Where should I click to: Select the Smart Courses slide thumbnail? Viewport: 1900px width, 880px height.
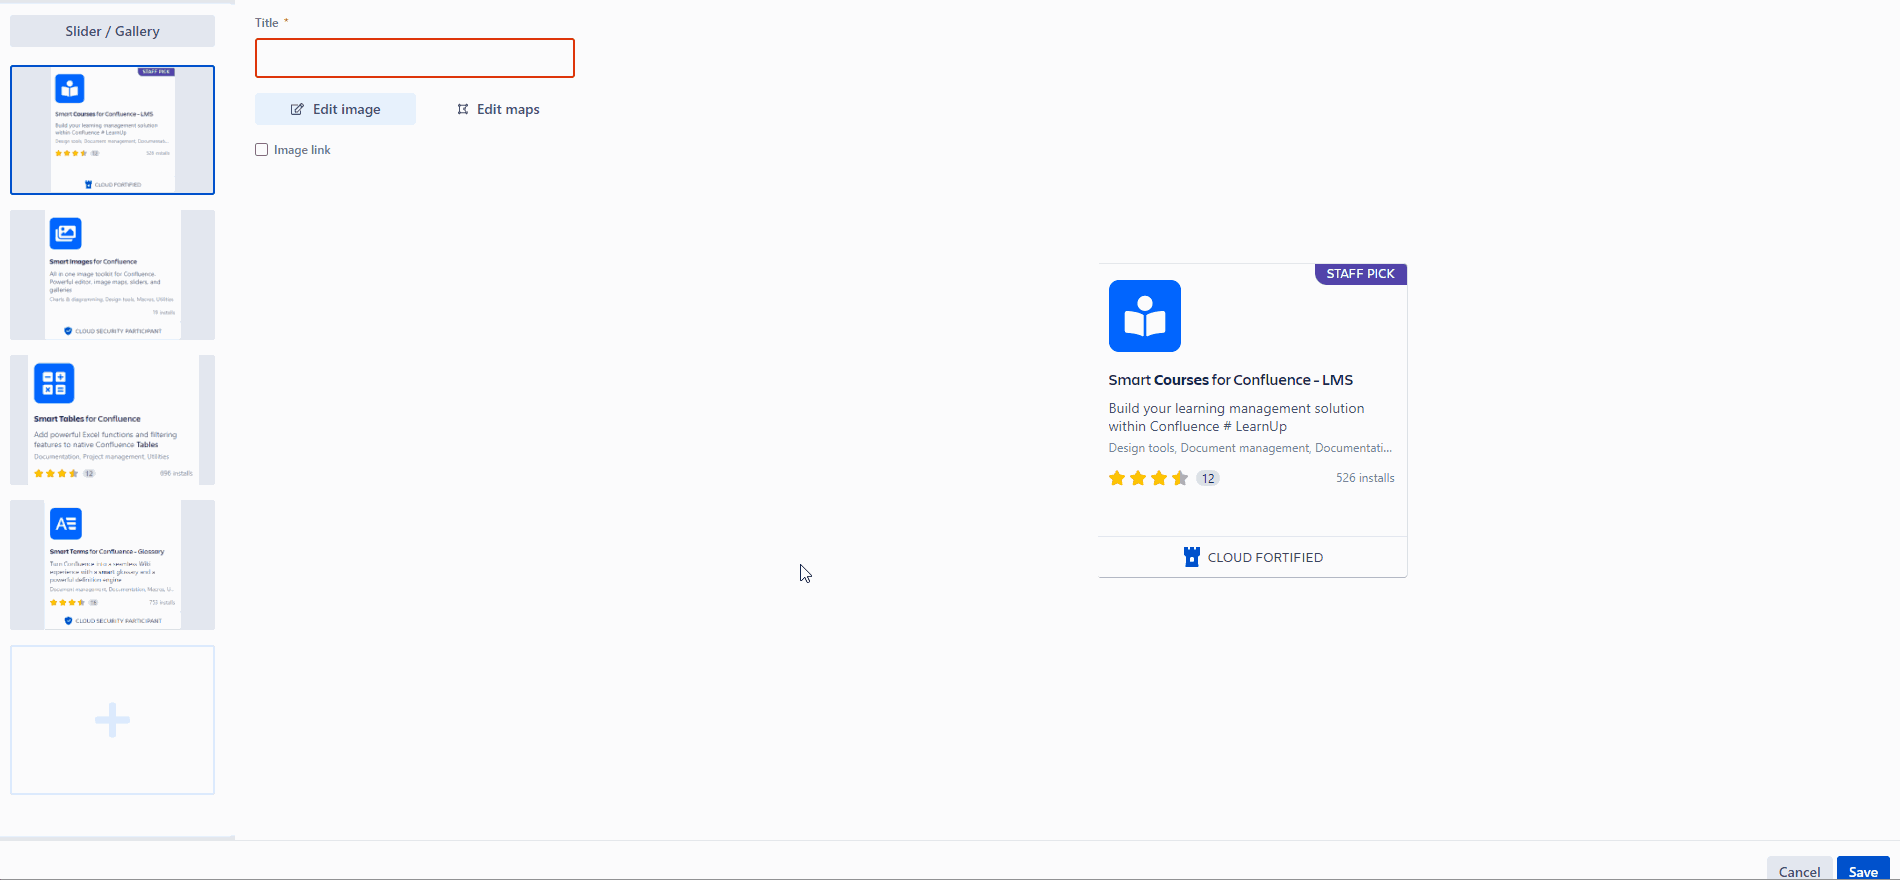click(x=112, y=130)
